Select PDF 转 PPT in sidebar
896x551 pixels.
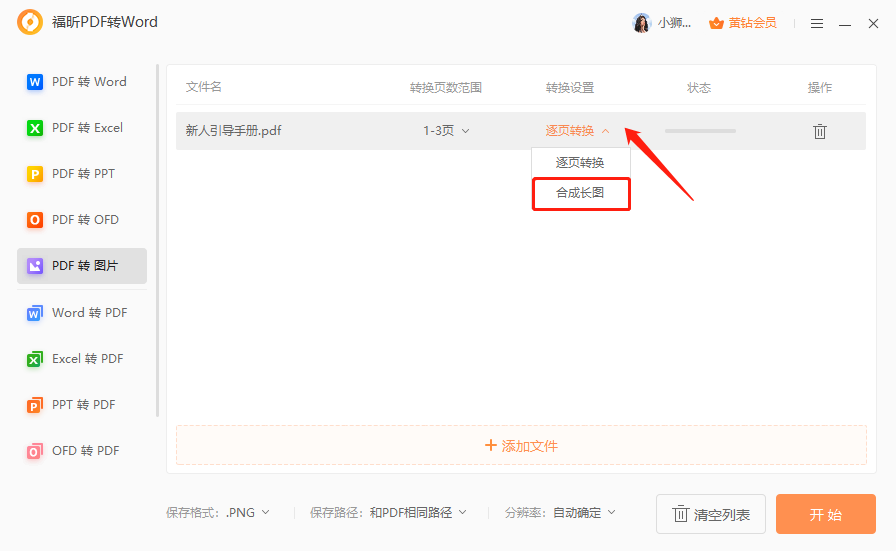[x=82, y=174]
